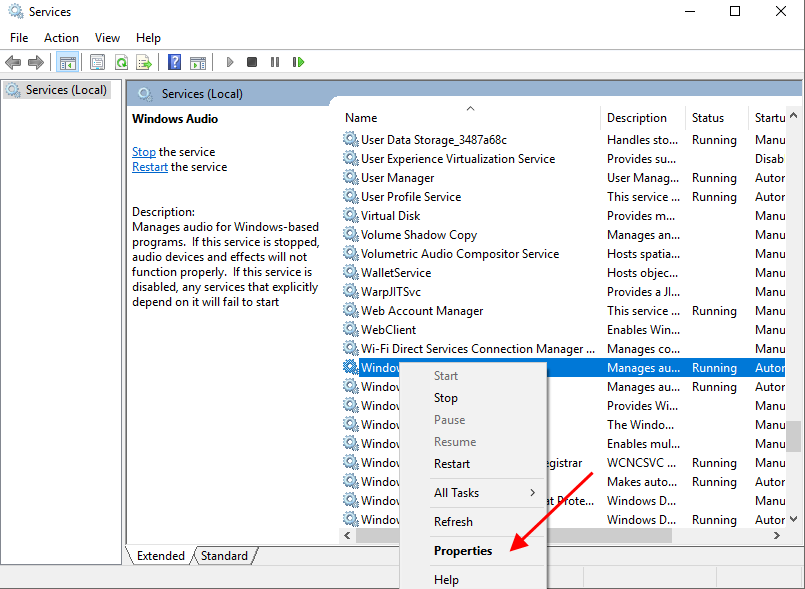The width and height of the screenshot is (805, 589).
Task: Toggle Show/Hide Console Tree toolbar icon
Action: click(68, 63)
